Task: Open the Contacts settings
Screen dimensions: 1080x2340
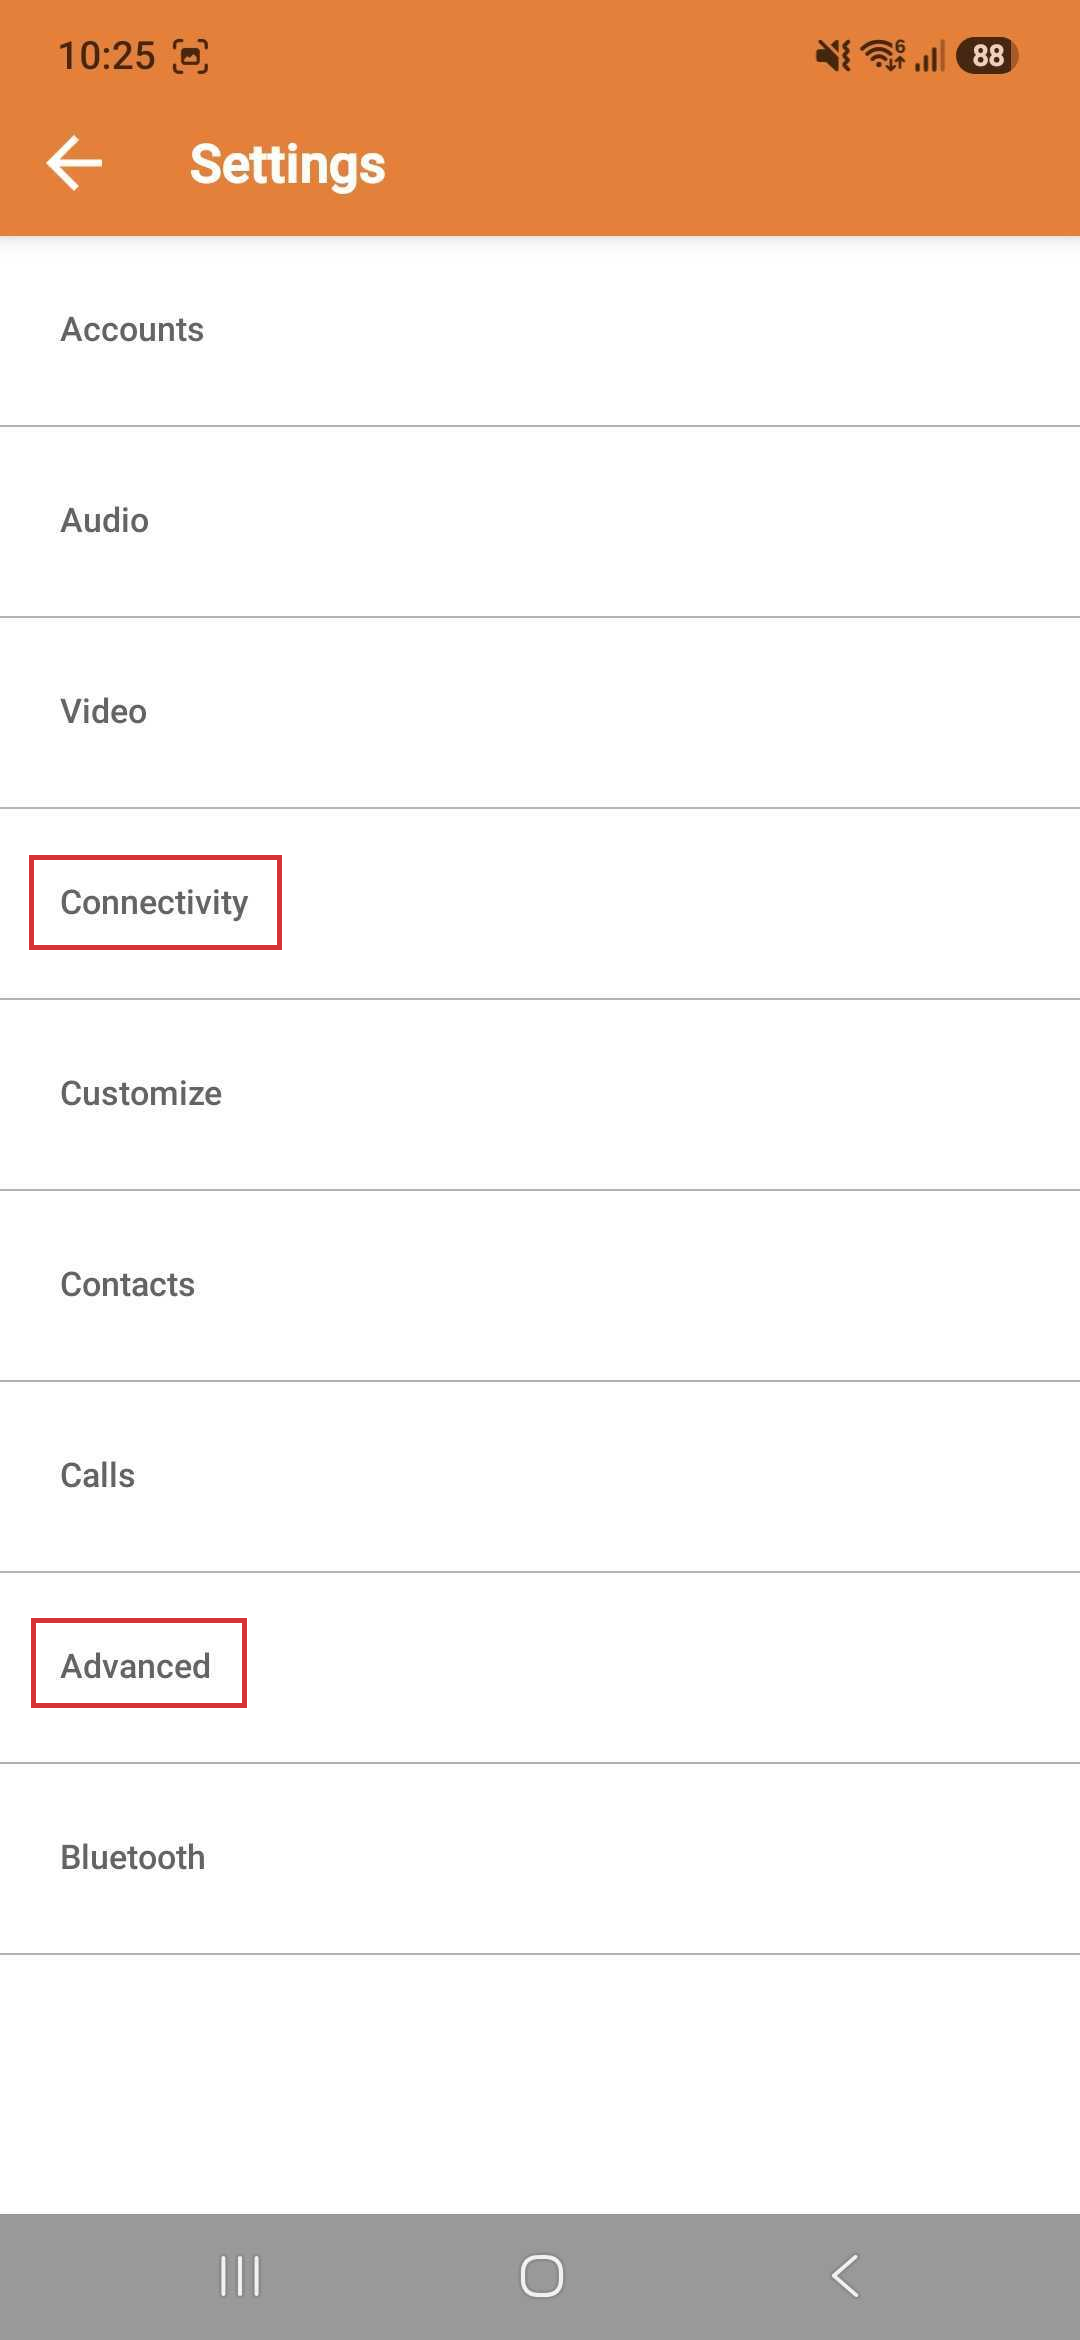Action: pyautogui.click(x=540, y=1285)
